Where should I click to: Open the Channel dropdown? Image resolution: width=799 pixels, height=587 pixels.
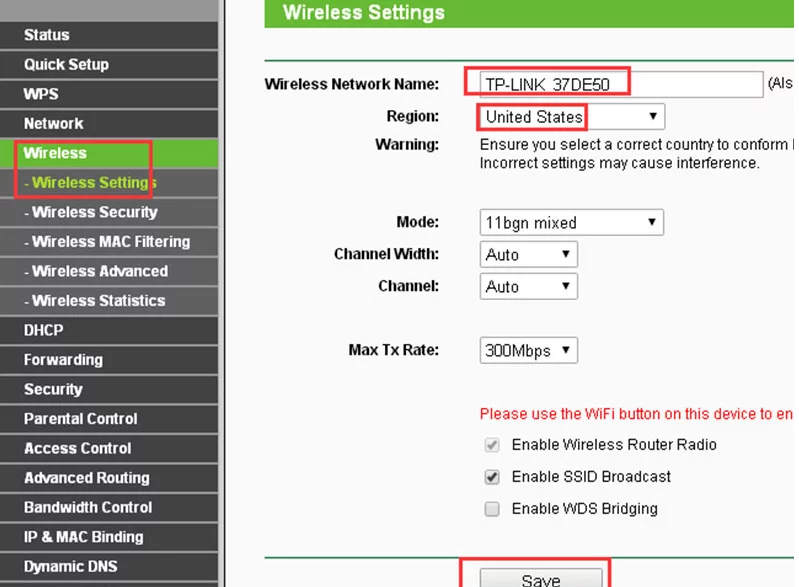[x=528, y=287]
